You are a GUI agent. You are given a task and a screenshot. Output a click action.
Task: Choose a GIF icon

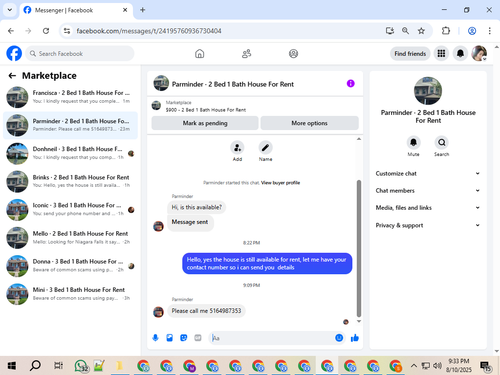tap(198, 338)
